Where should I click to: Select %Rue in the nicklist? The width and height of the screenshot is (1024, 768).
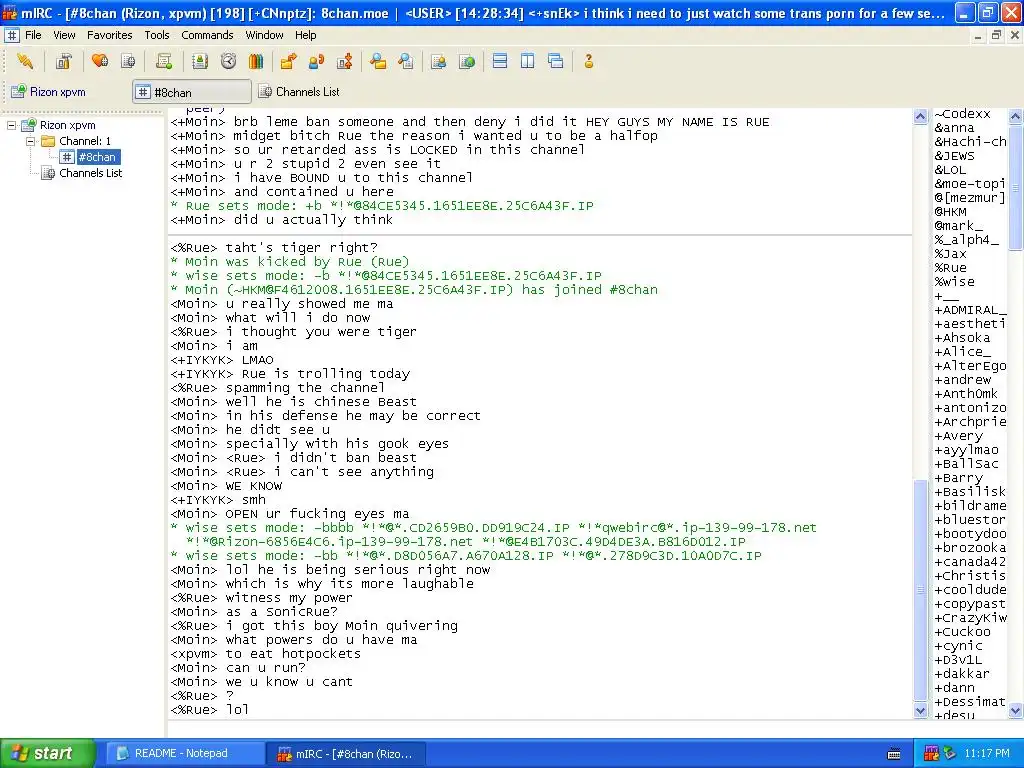(x=950, y=268)
